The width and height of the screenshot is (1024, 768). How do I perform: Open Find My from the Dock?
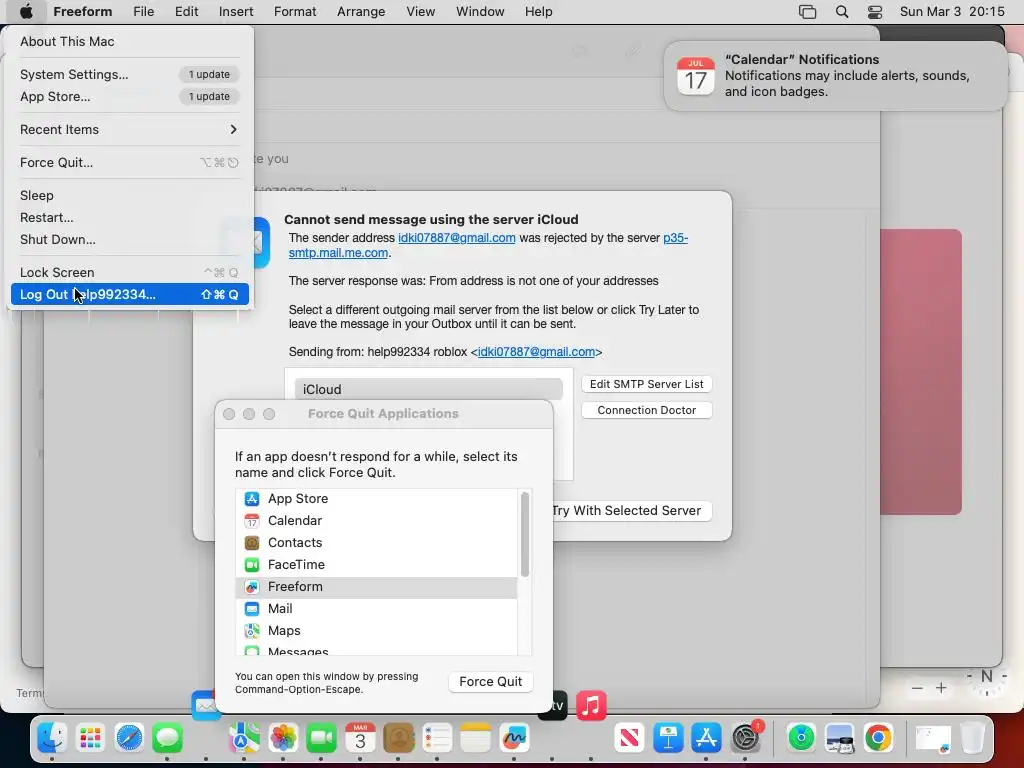[x=801, y=738]
